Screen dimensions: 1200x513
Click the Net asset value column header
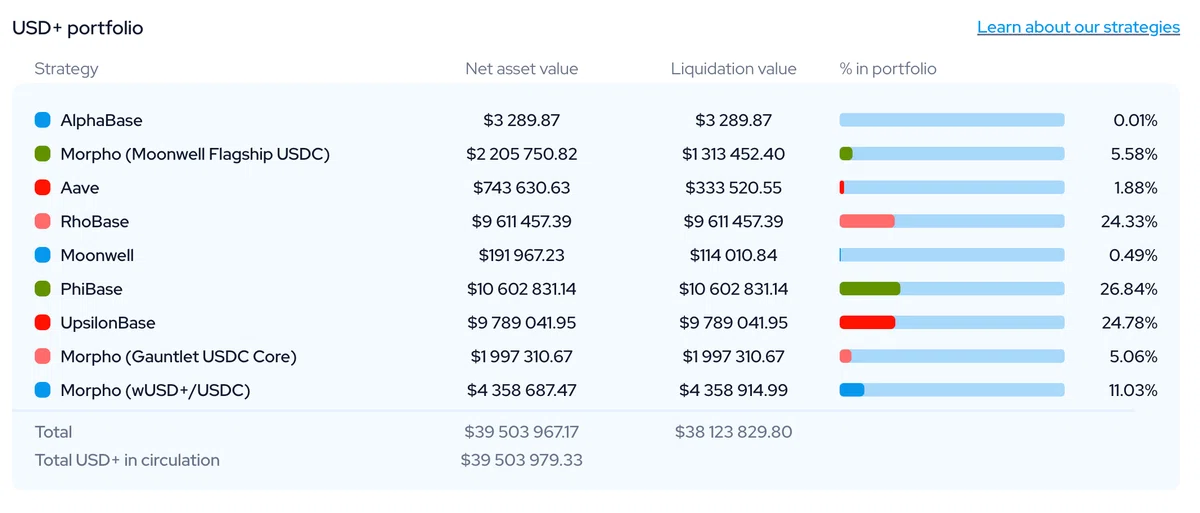[522, 69]
